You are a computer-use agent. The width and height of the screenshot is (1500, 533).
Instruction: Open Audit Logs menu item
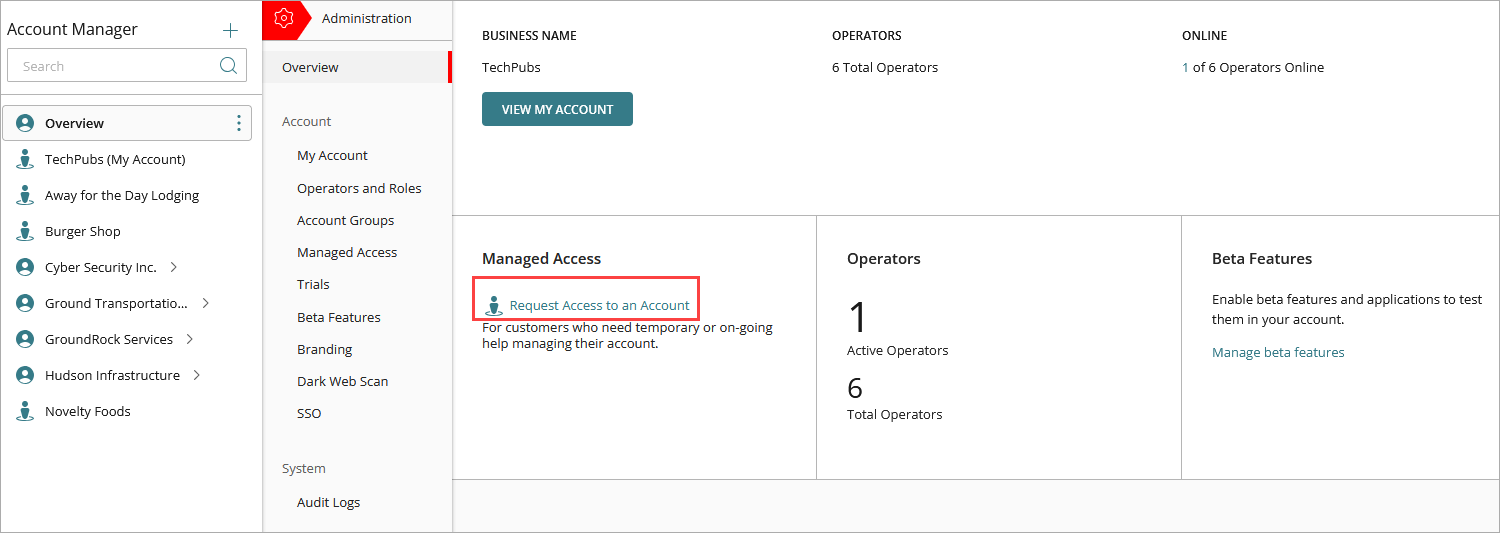click(328, 502)
